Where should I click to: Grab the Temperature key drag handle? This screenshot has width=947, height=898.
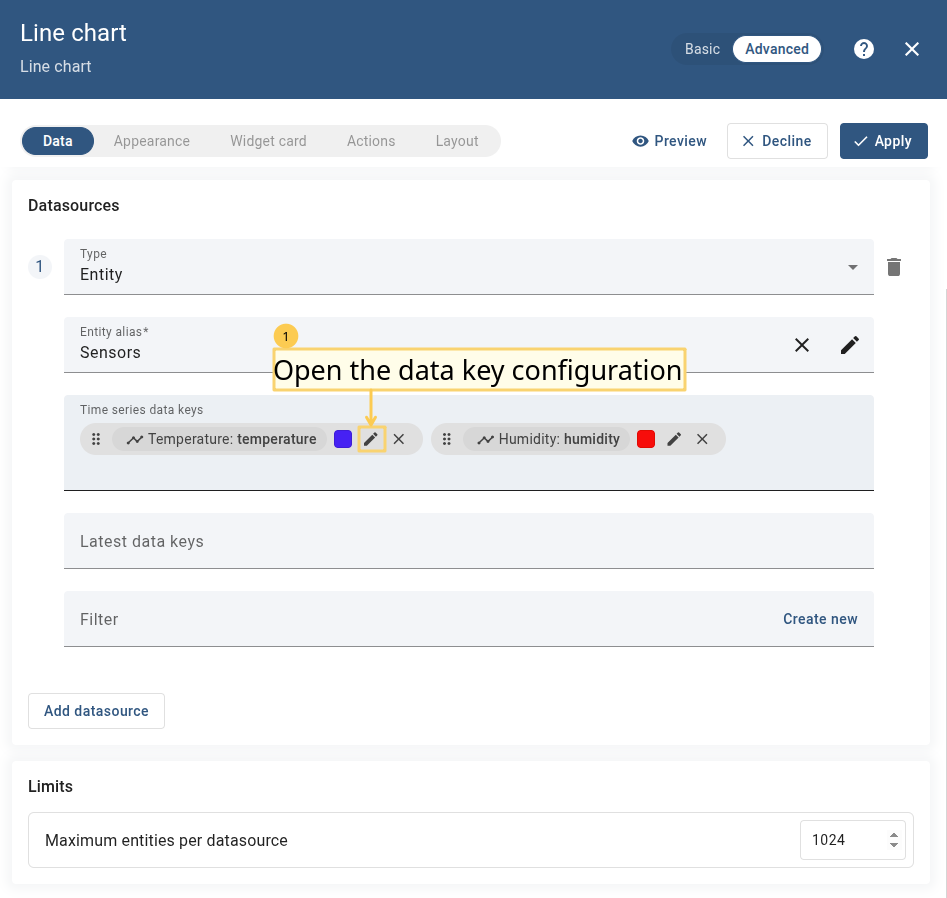tap(96, 439)
